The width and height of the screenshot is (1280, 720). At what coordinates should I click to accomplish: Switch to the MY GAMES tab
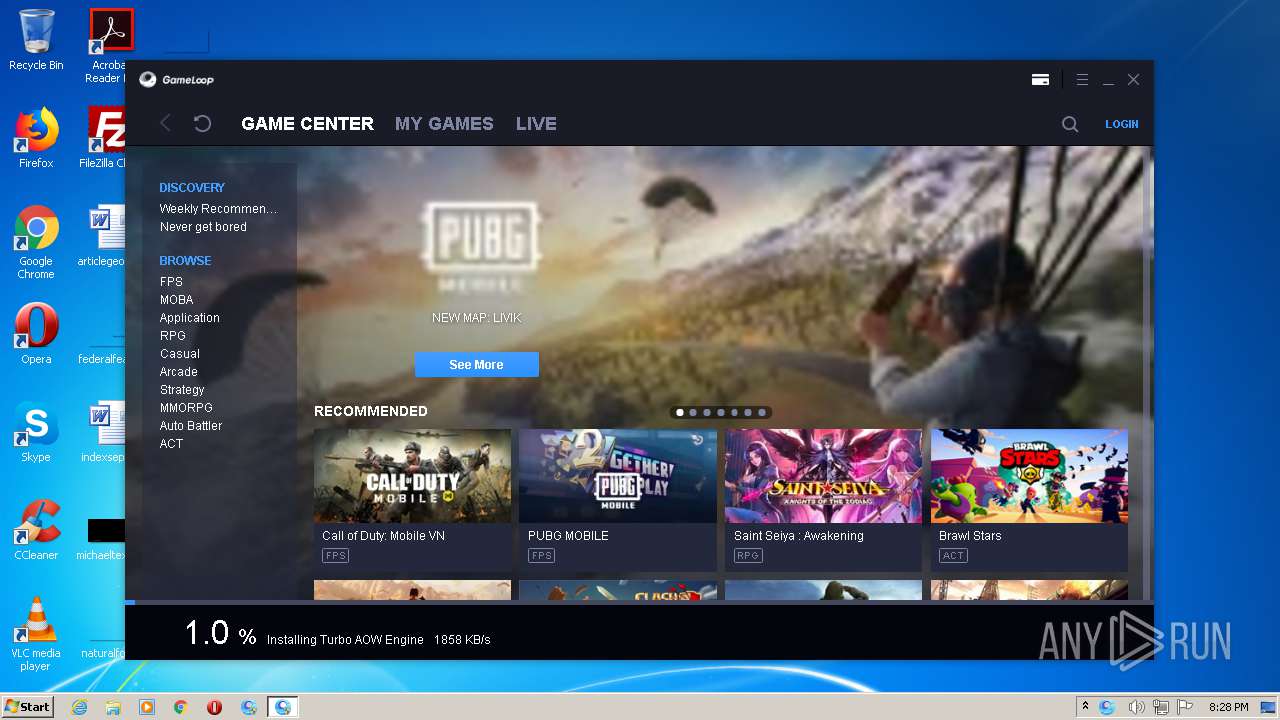pos(444,124)
